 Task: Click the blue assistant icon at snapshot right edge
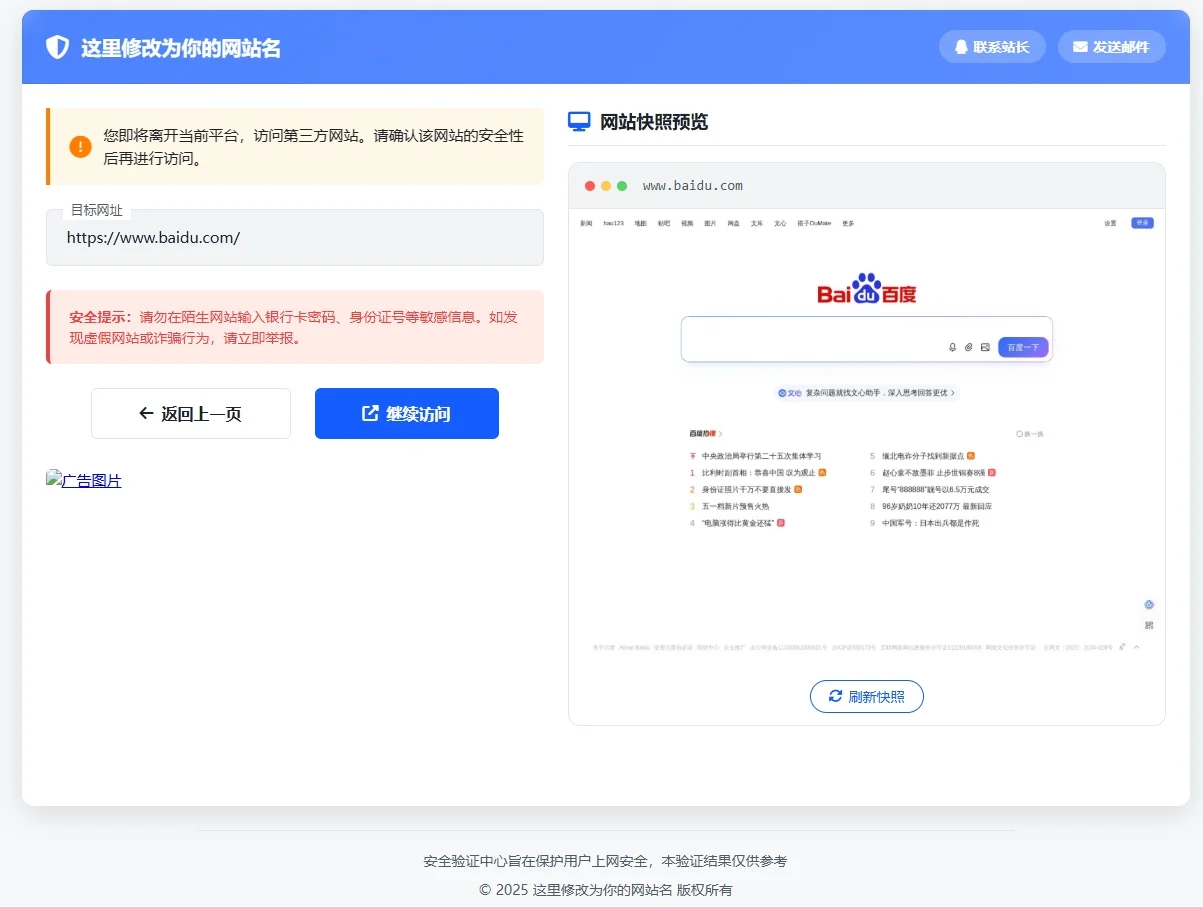[x=1149, y=604]
